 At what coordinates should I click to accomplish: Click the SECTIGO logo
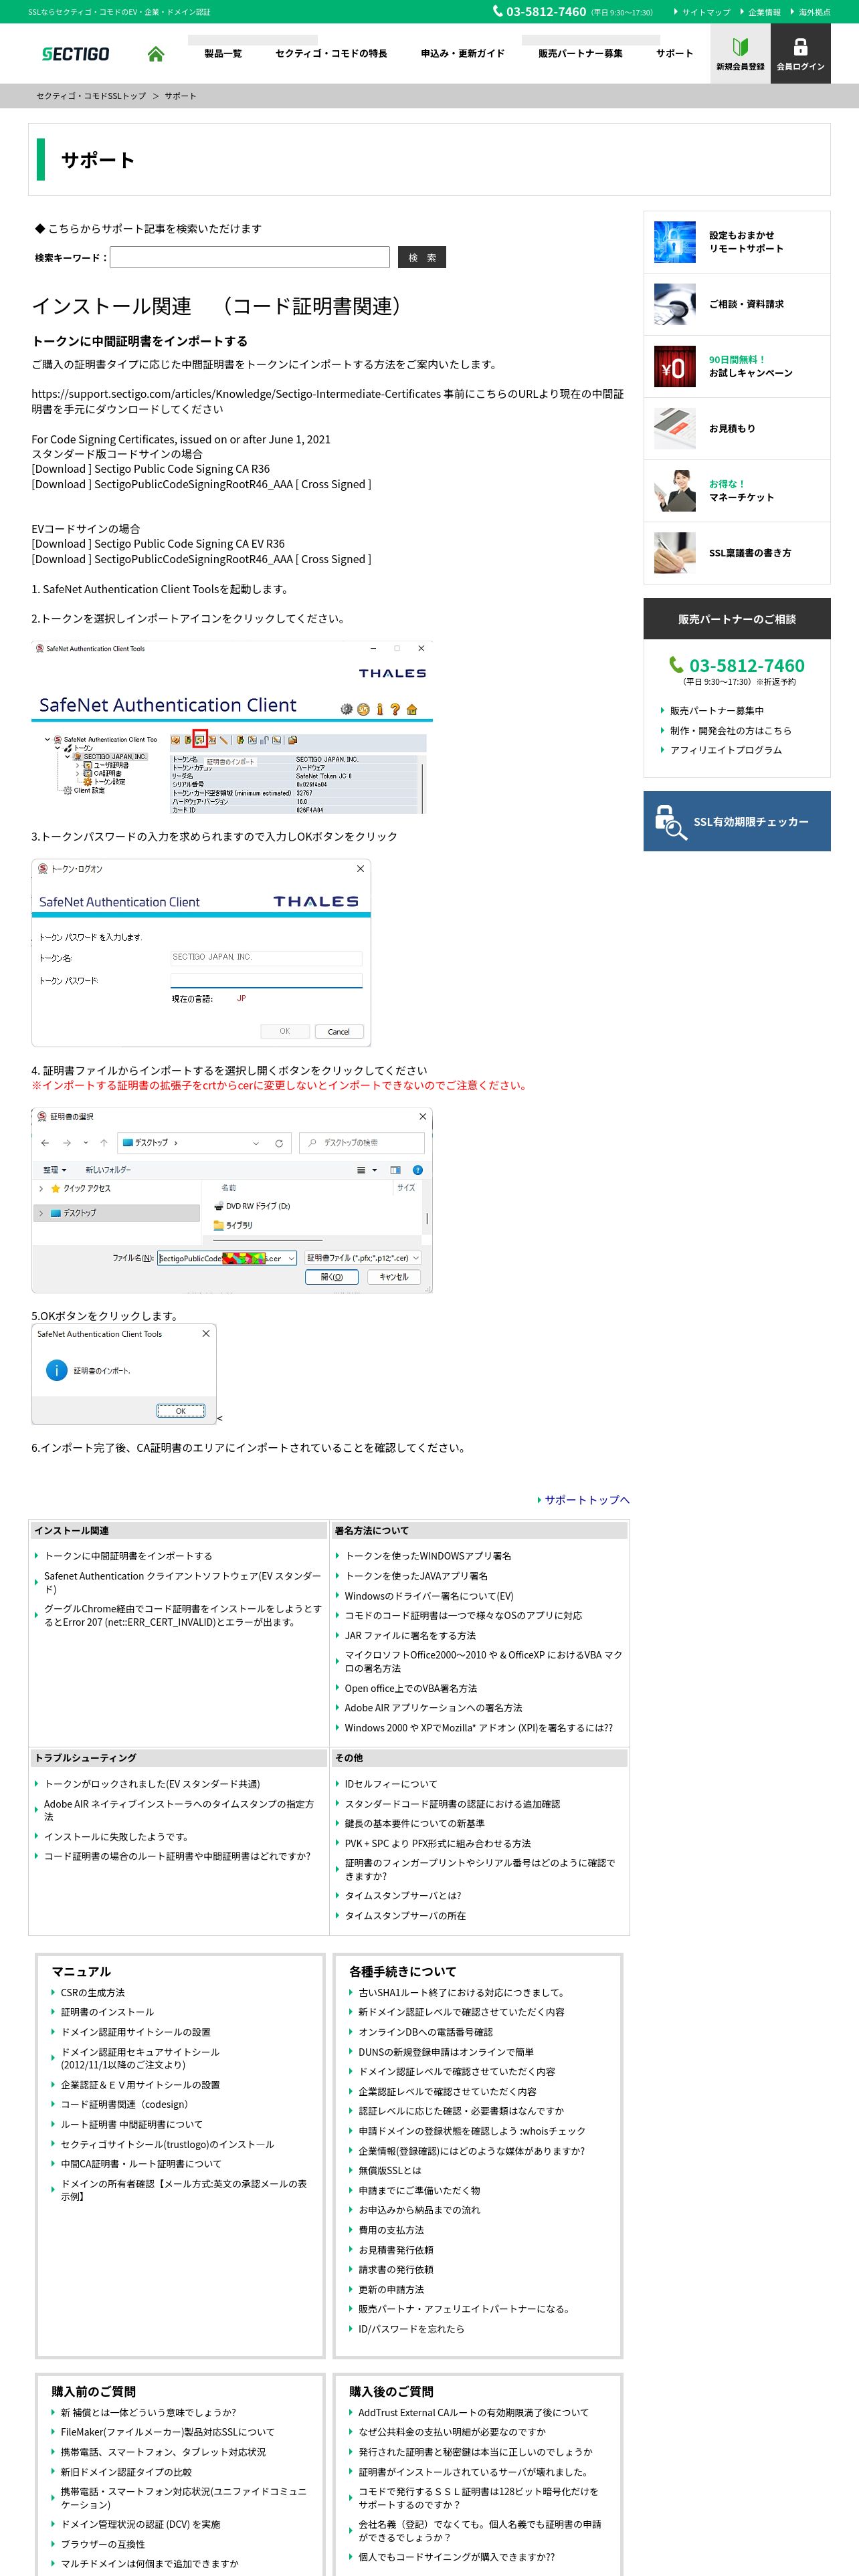[76, 54]
